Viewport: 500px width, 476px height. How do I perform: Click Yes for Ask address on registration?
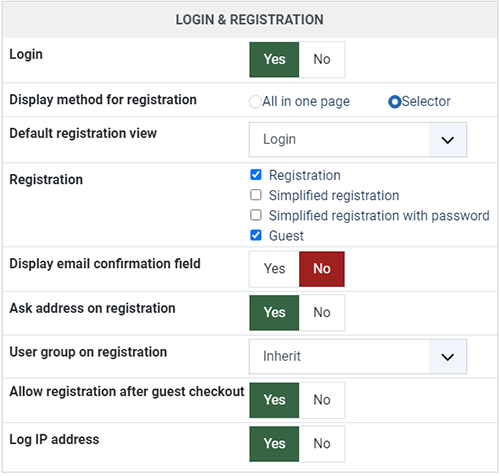click(274, 313)
